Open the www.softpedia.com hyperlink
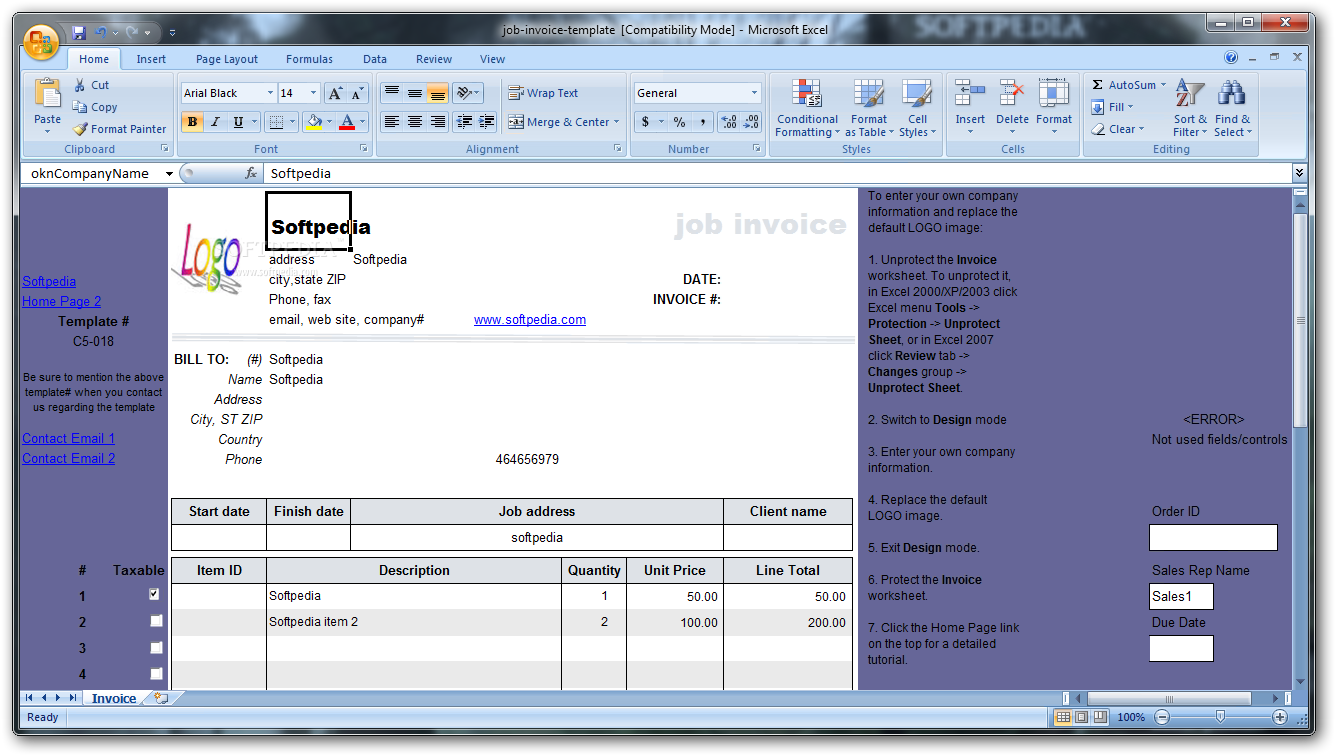The image size is (1336, 756). click(x=530, y=320)
